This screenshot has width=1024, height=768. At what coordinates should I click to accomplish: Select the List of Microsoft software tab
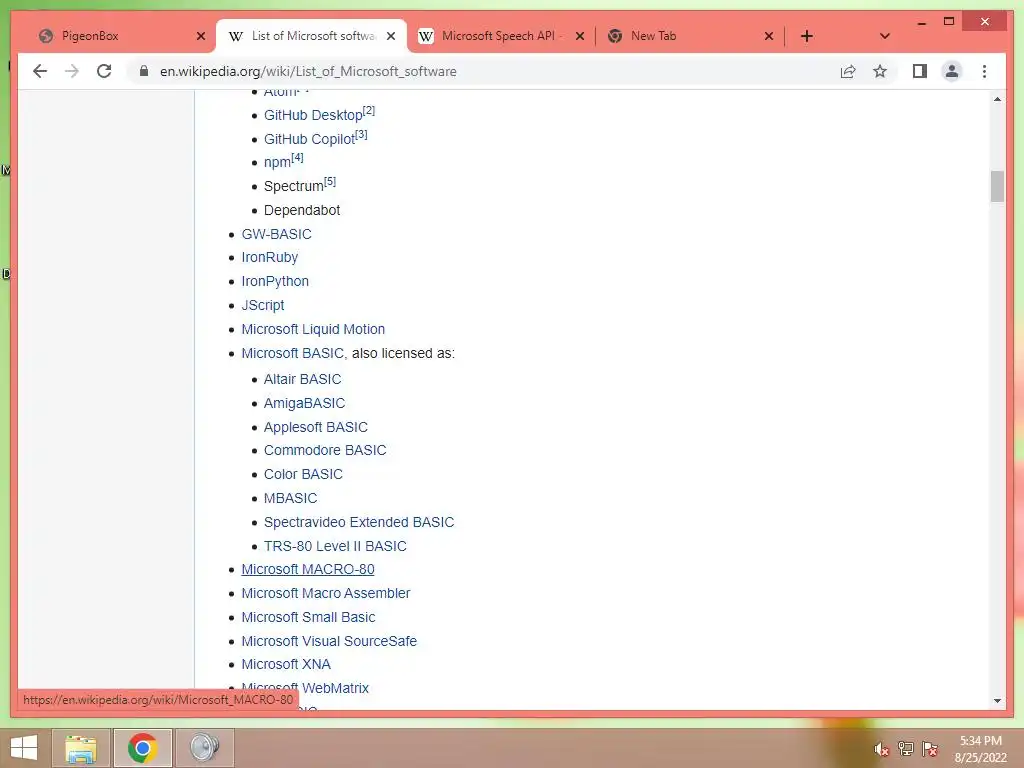click(311, 36)
